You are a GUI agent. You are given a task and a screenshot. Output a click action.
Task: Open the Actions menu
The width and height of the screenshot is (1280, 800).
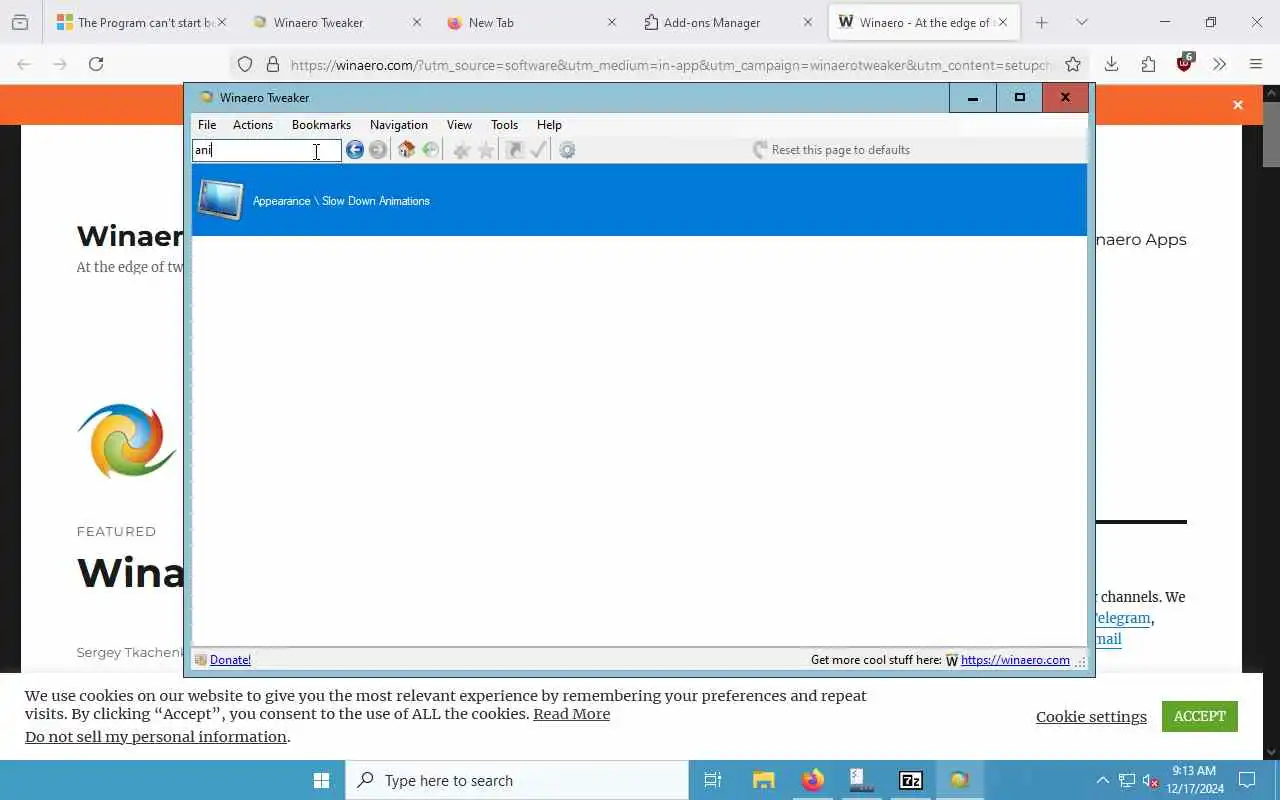[253, 125]
